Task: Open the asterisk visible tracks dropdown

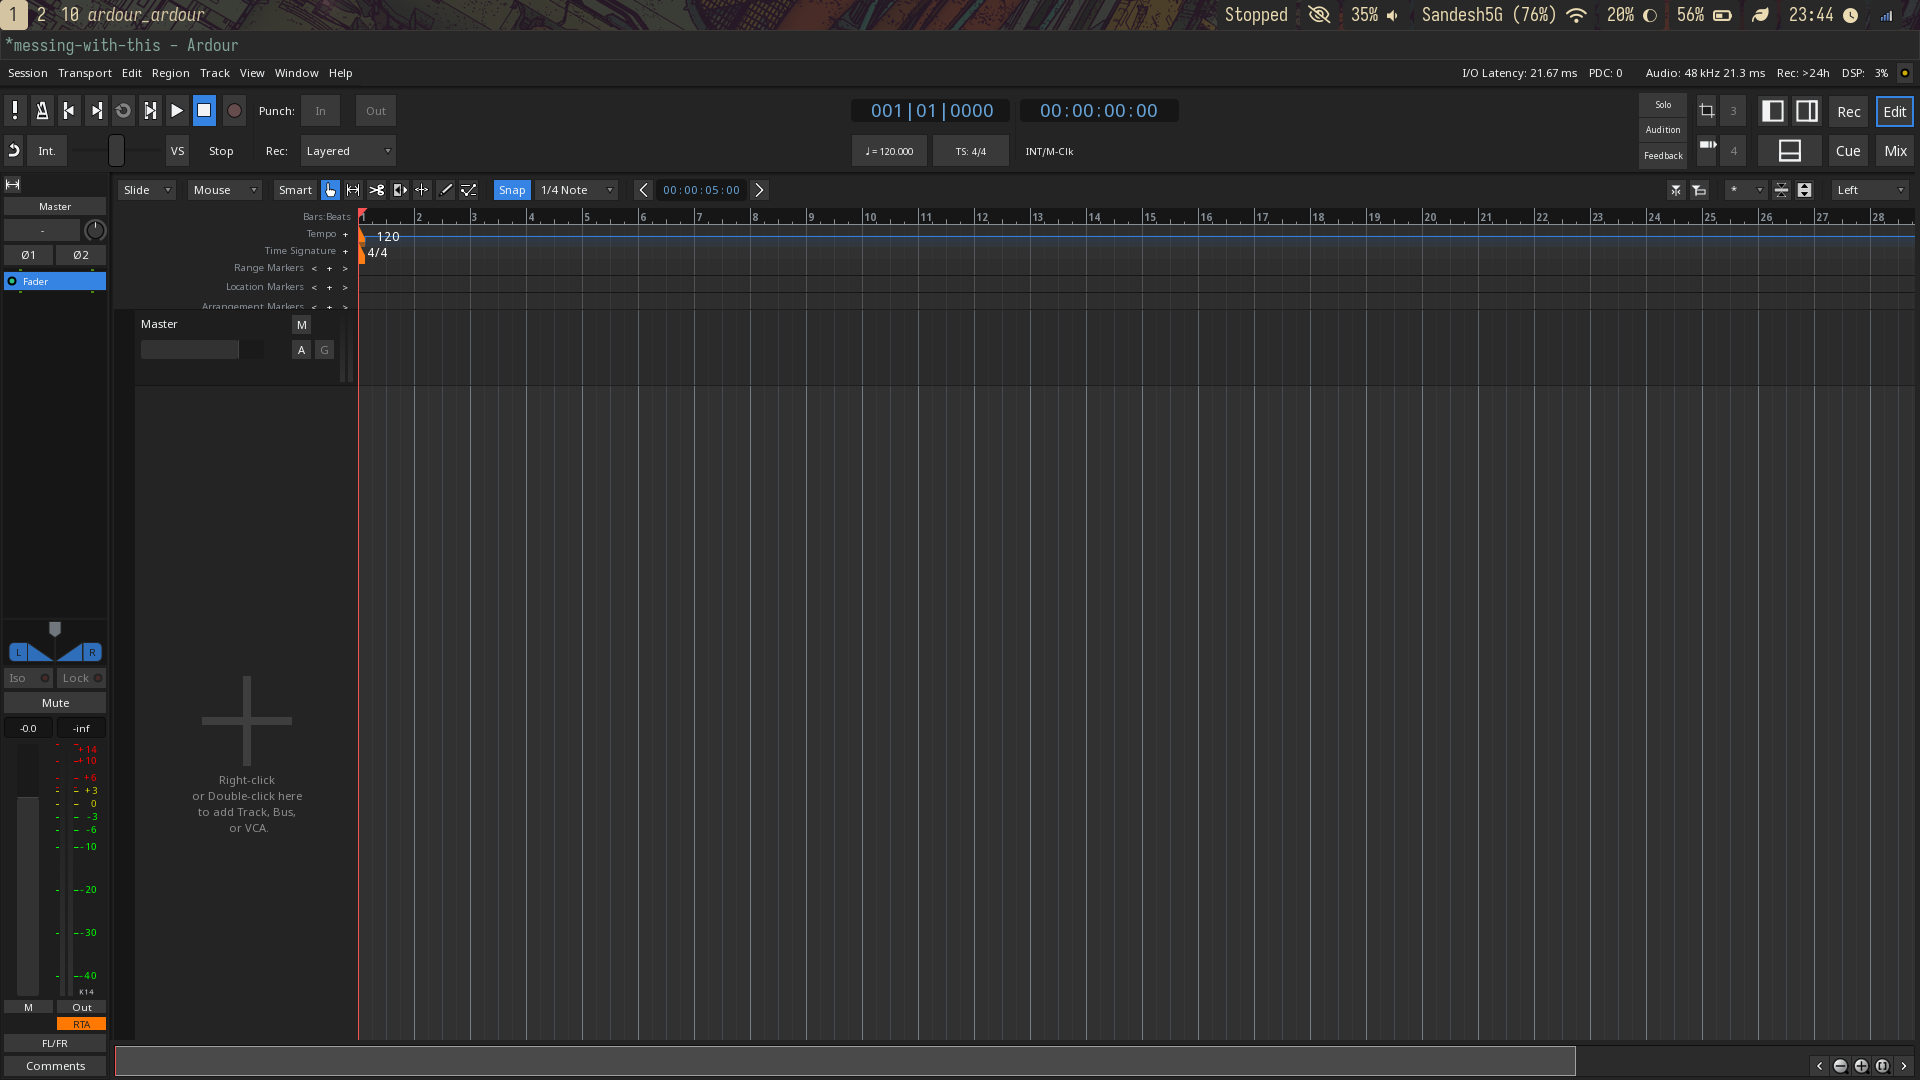Action: [x=1746, y=190]
